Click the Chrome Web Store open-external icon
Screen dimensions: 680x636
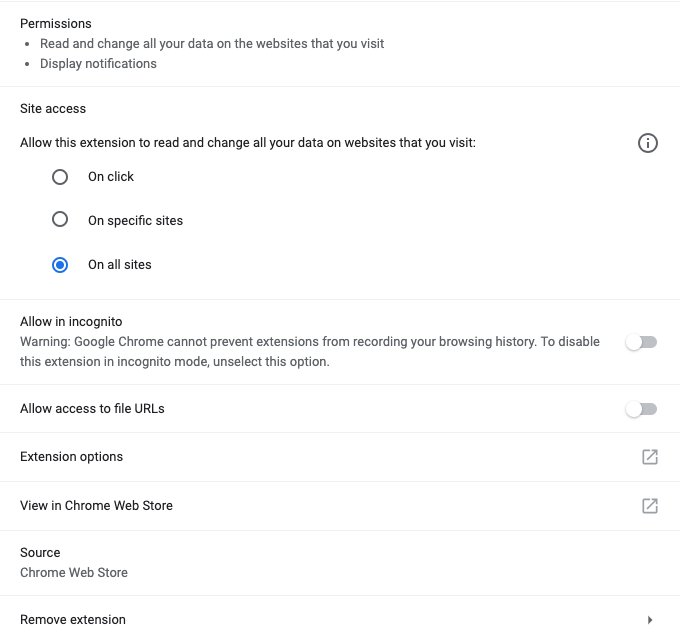(x=649, y=506)
